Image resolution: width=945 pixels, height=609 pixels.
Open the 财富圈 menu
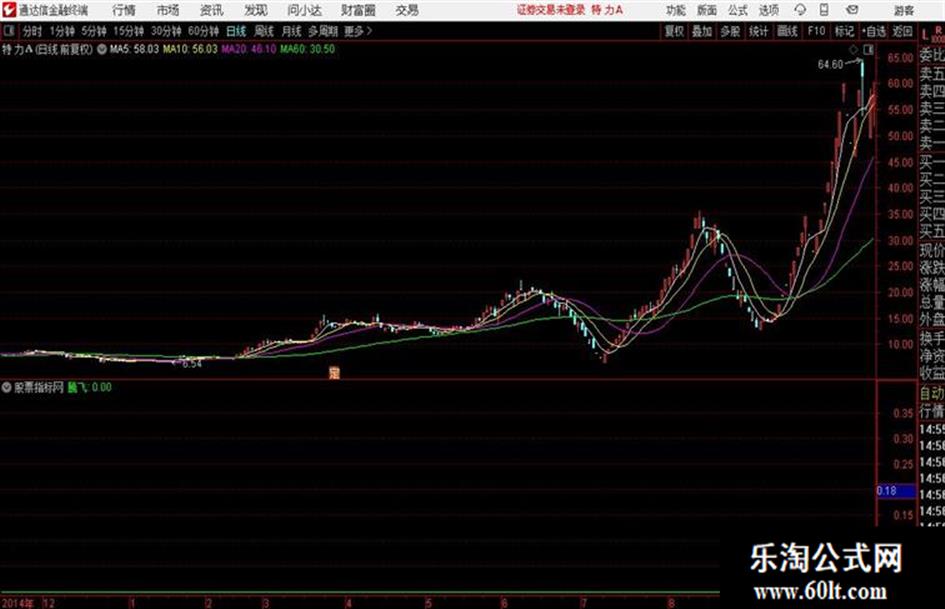coord(358,10)
